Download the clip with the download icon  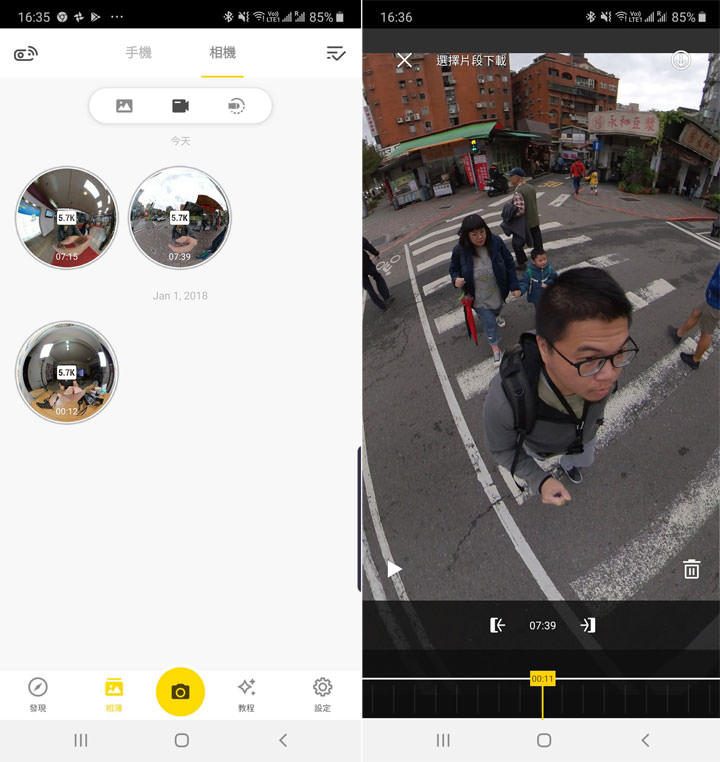coord(681,61)
